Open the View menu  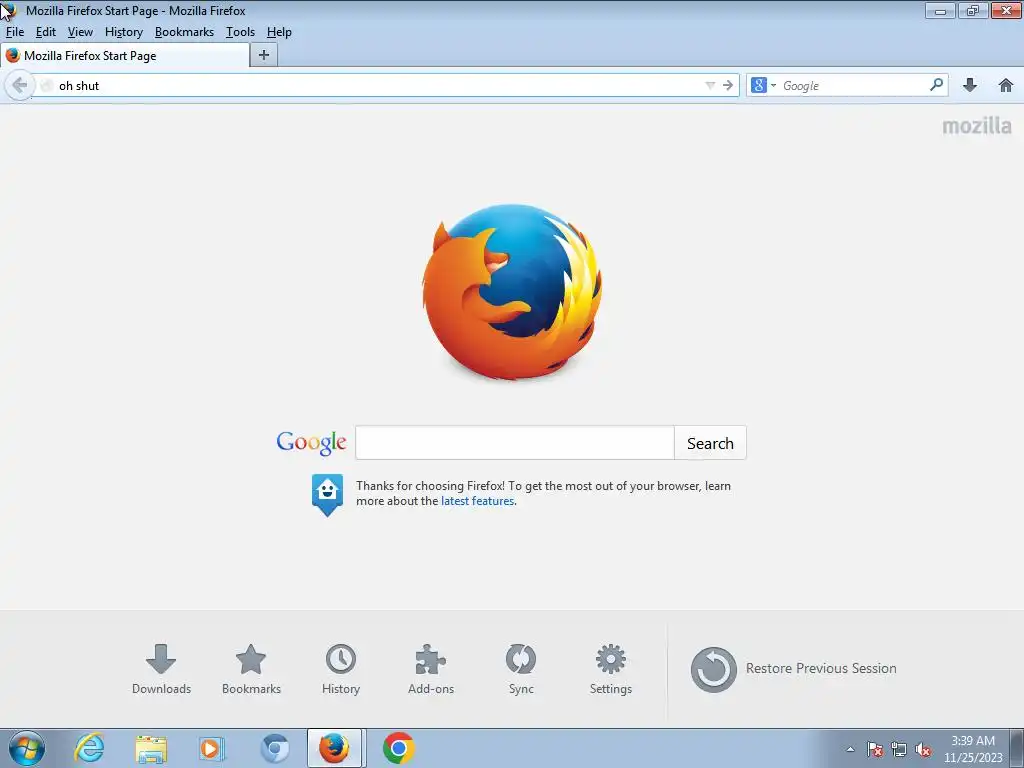click(80, 32)
